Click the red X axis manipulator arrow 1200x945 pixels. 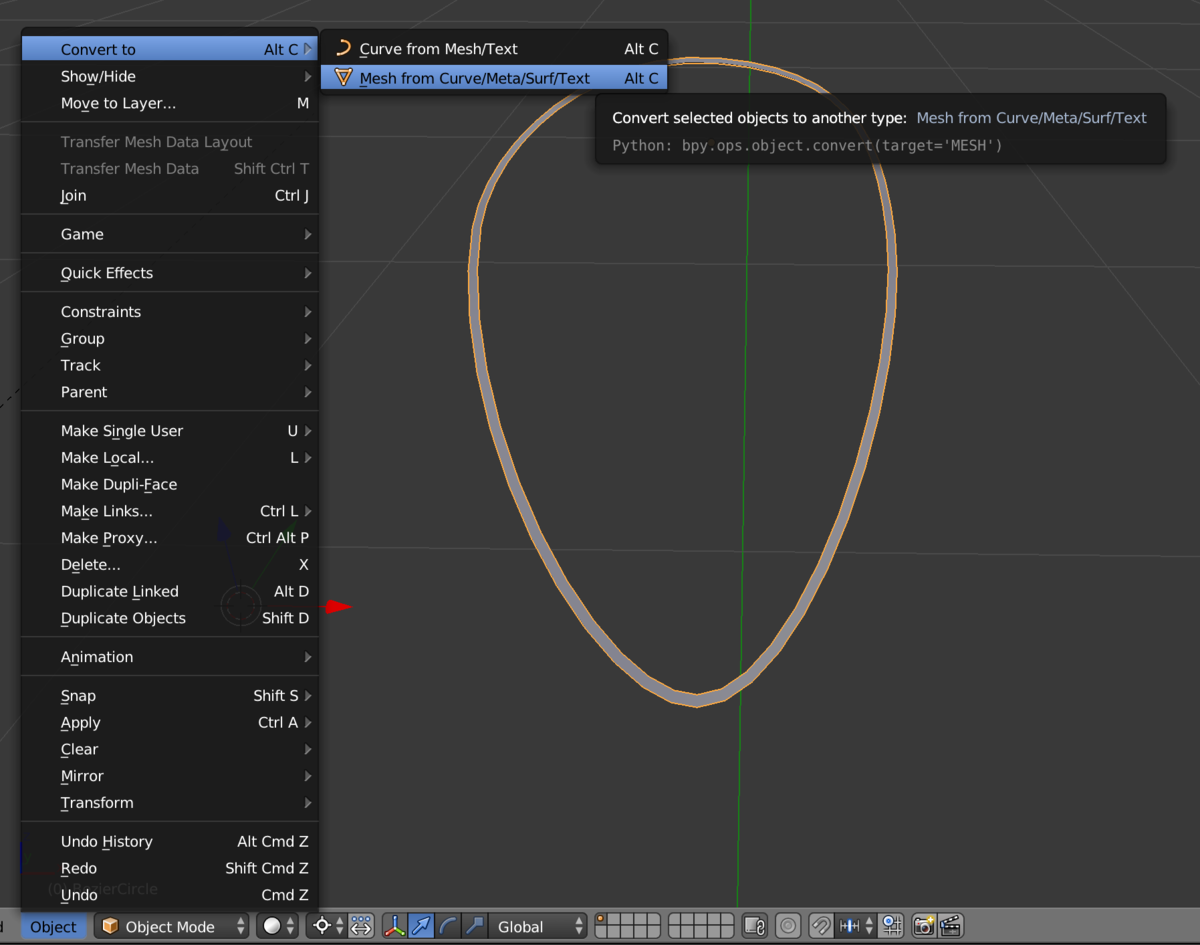(338, 606)
